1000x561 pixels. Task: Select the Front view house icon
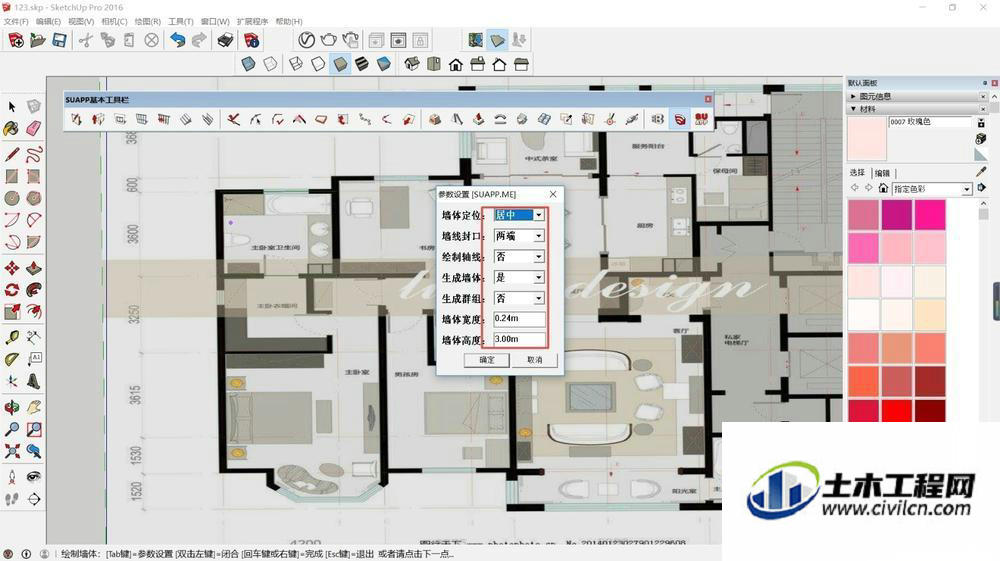pyautogui.click(x=455, y=64)
